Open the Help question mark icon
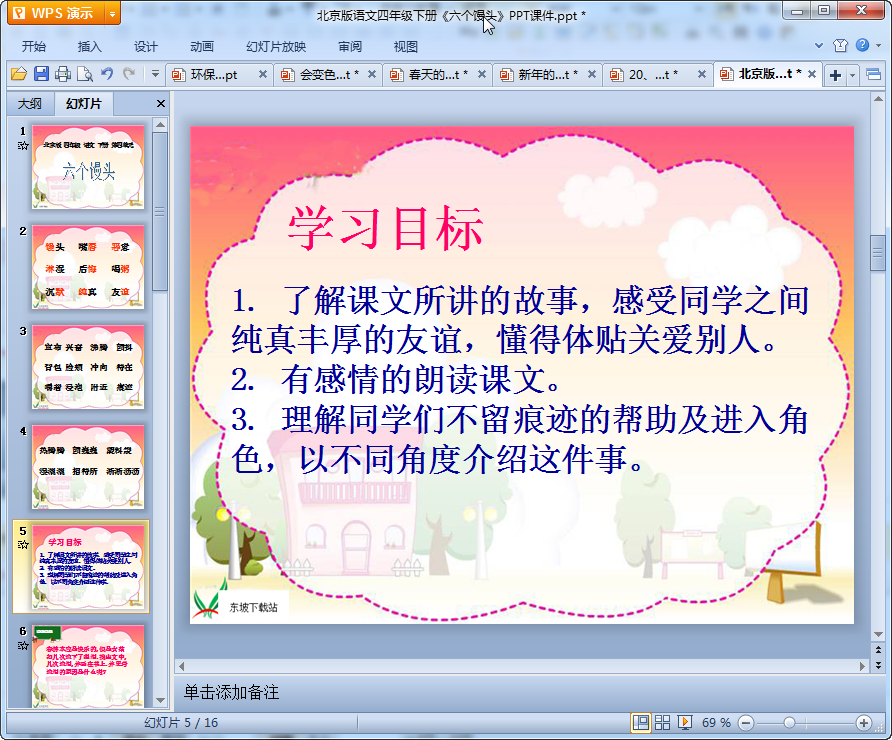 (862, 45)
